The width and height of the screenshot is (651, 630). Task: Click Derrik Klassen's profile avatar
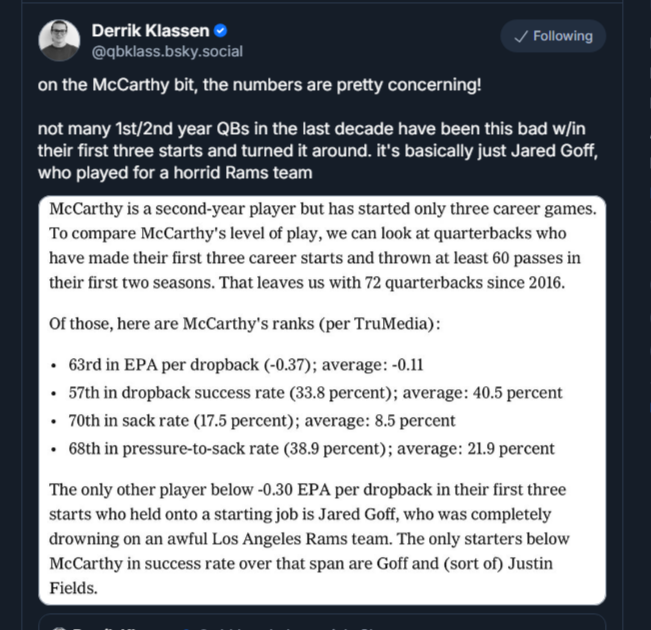coord(59,40)
